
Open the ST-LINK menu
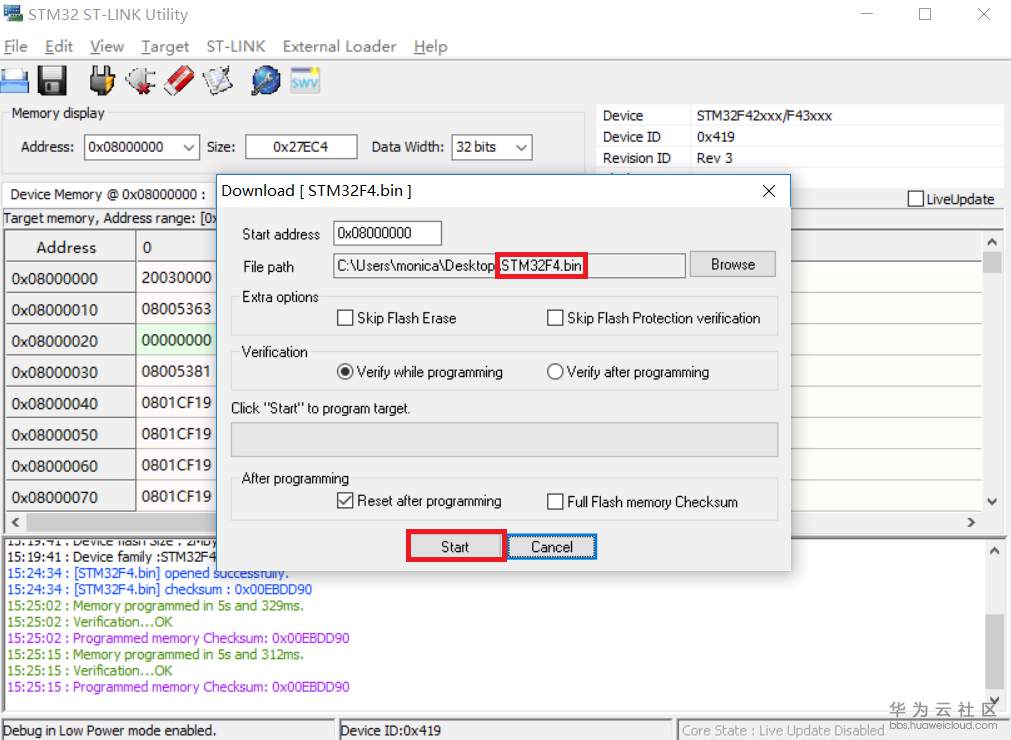coord(236,46)
